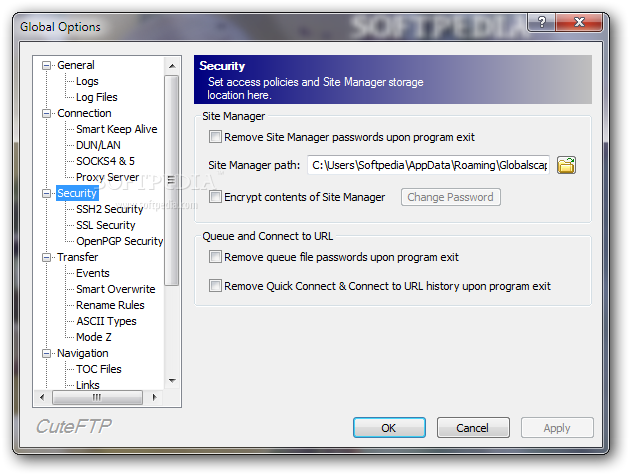Browse for Site Manager path folder
Viewport: 630px width, 475px height.
tap(566, 165)
